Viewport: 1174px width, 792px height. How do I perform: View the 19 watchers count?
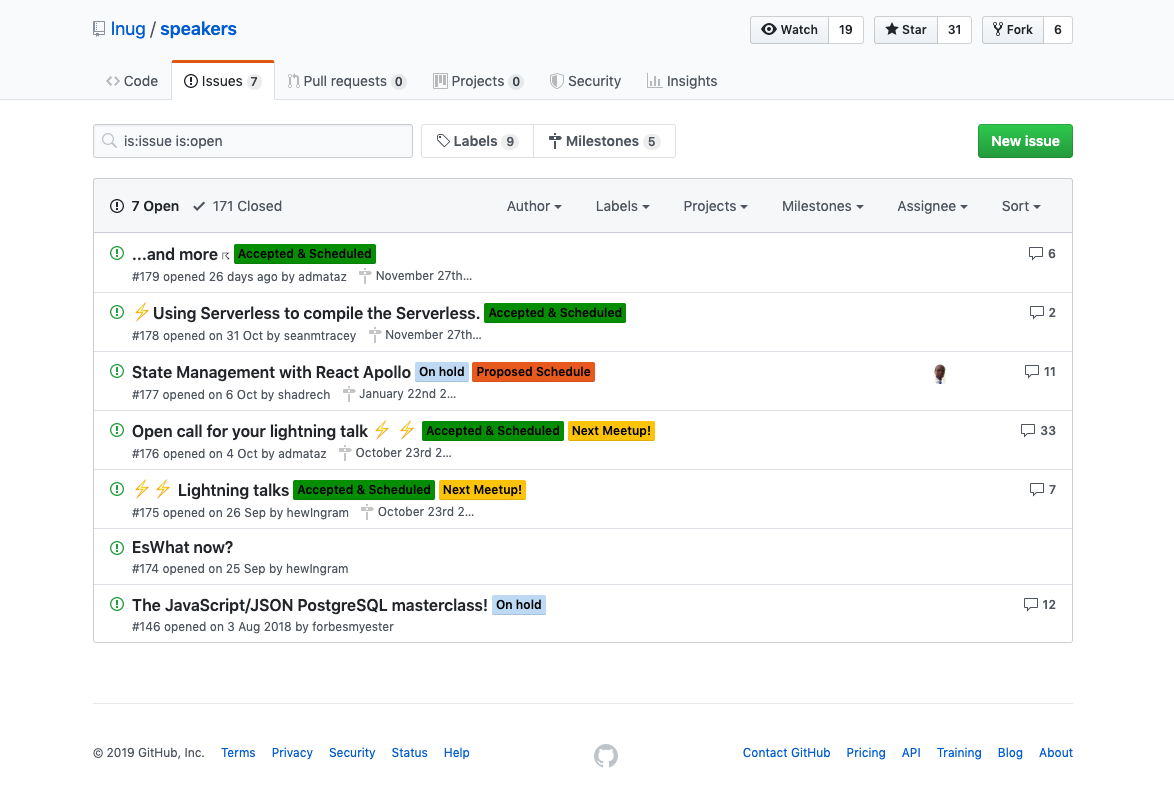click(x=846, y=30)
